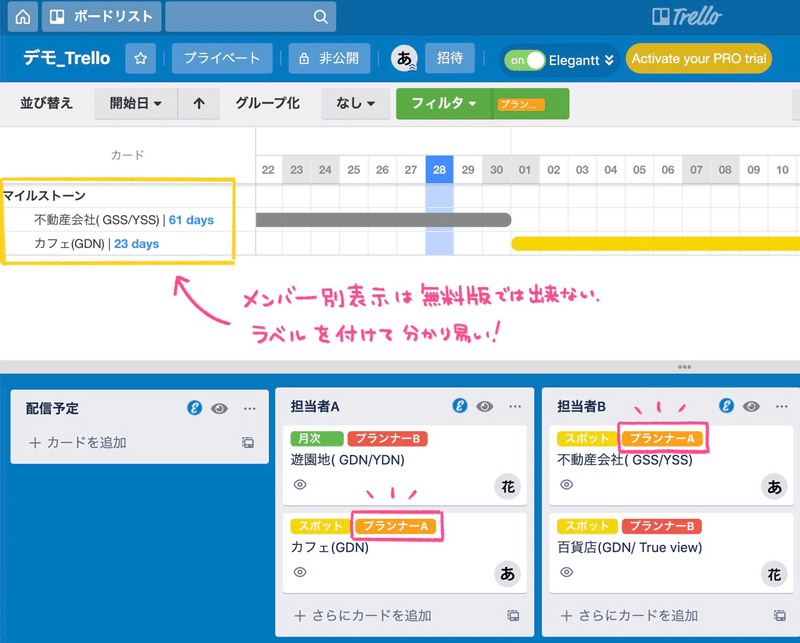Open 不動産会社( GSS/YSS) card in 担当者B

671,465
